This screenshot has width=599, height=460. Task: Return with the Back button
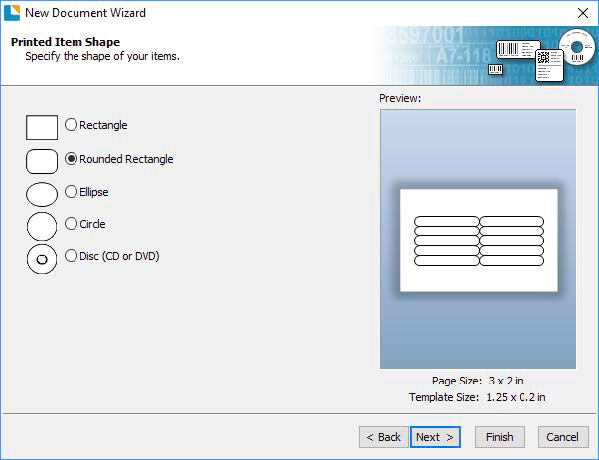[x=384, y=437]
